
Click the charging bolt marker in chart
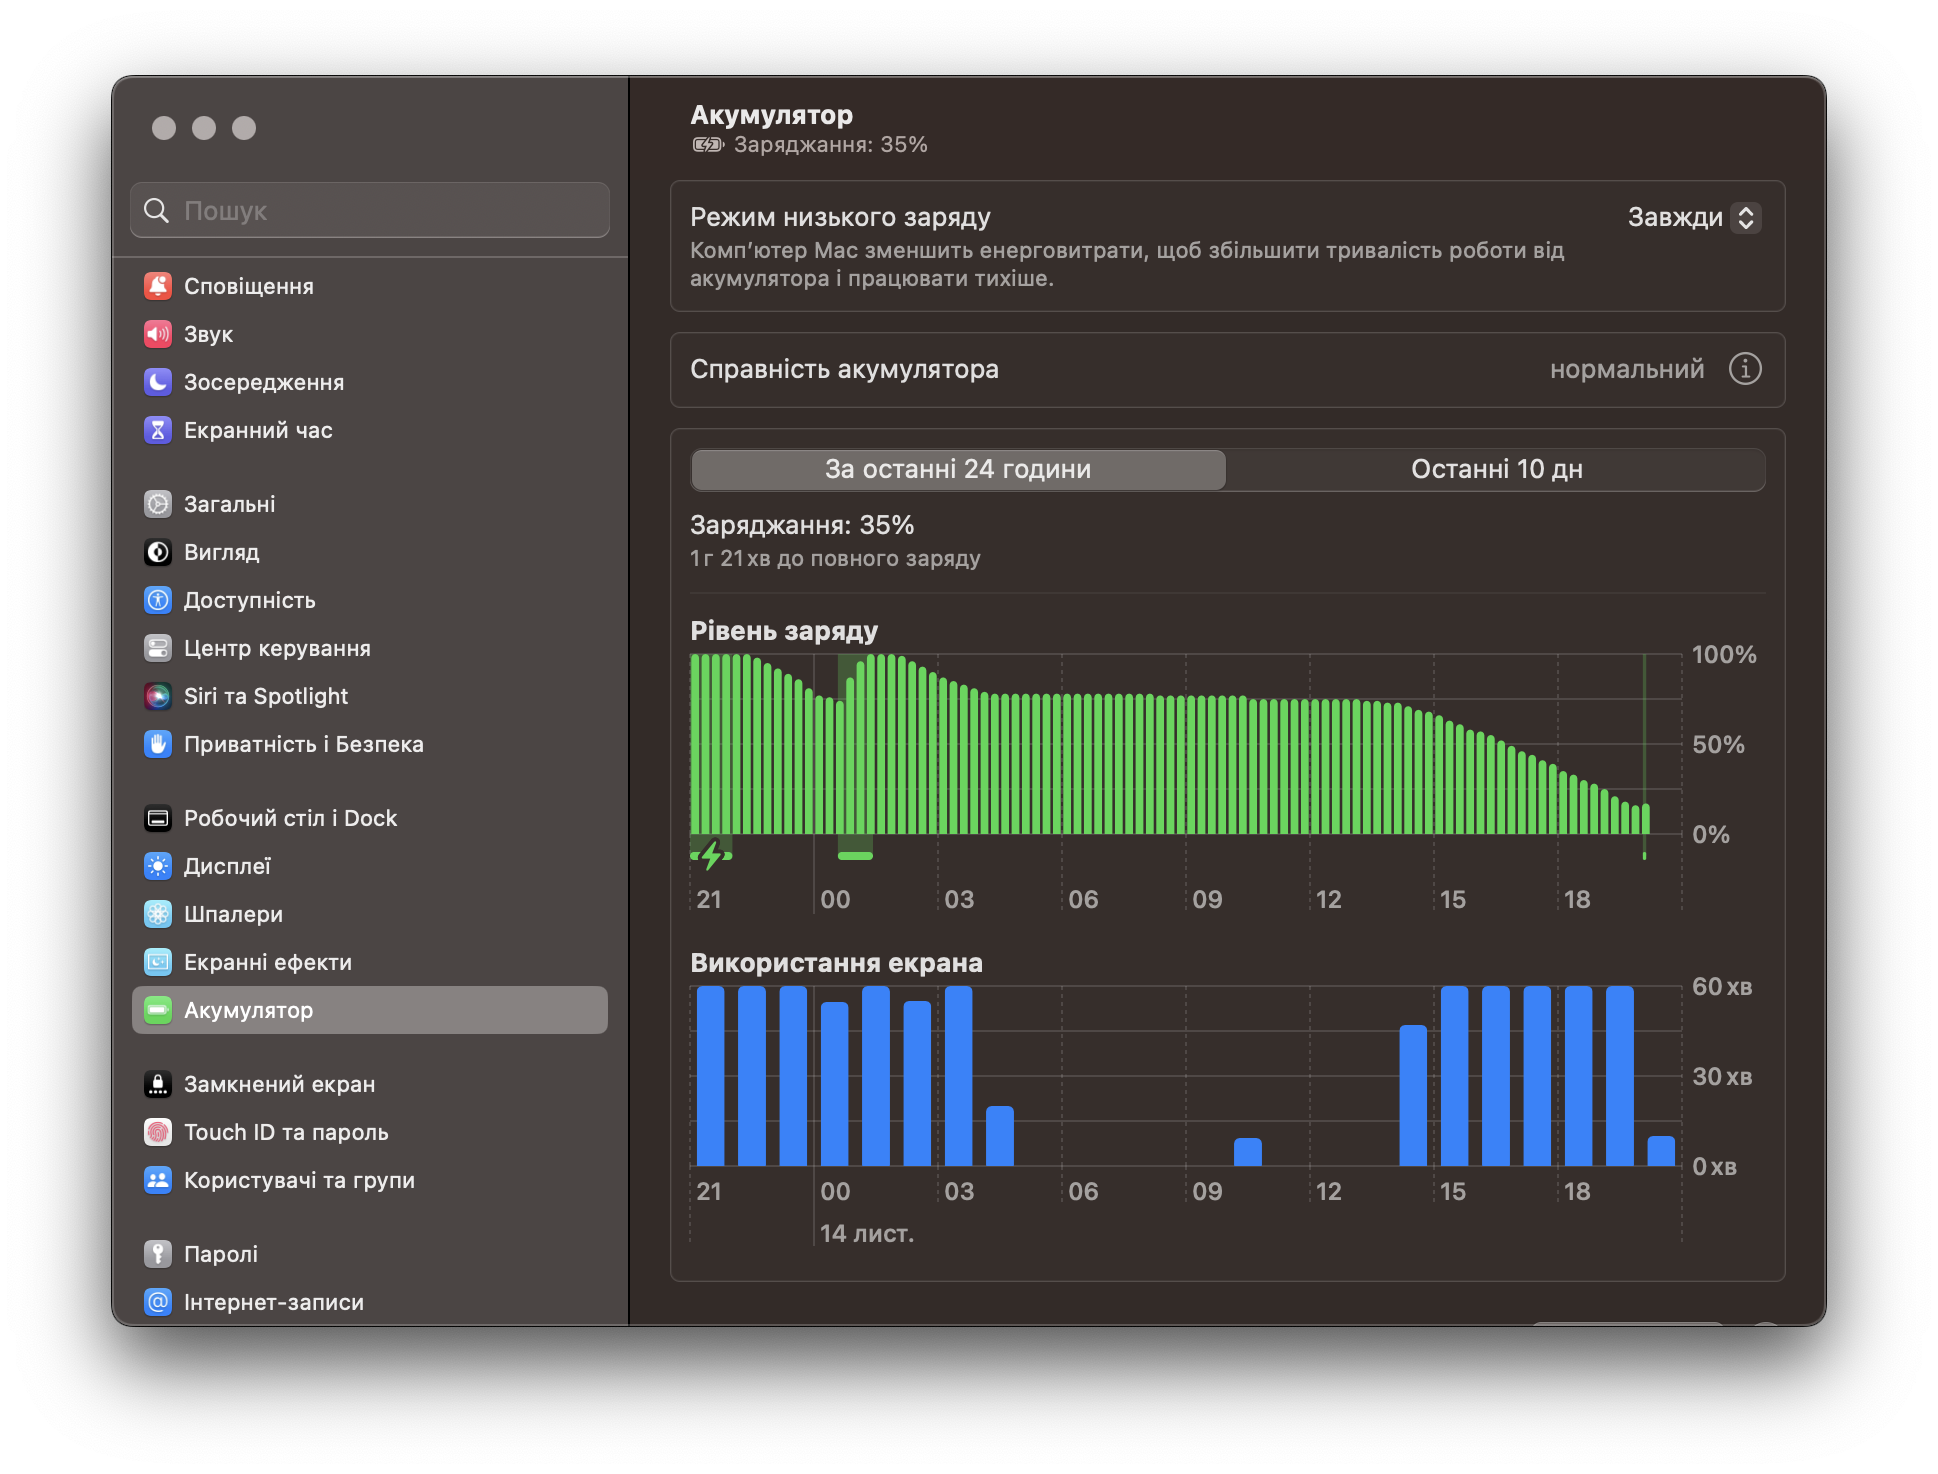[711, 856]
